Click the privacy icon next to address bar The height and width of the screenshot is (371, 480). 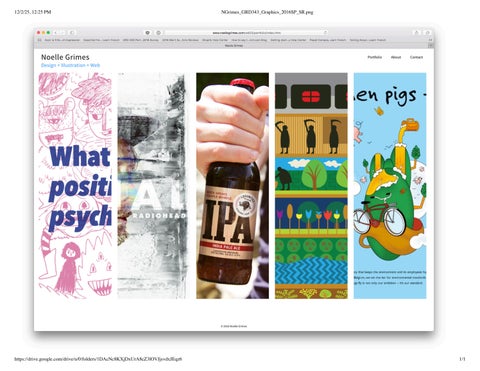[159, 33]
